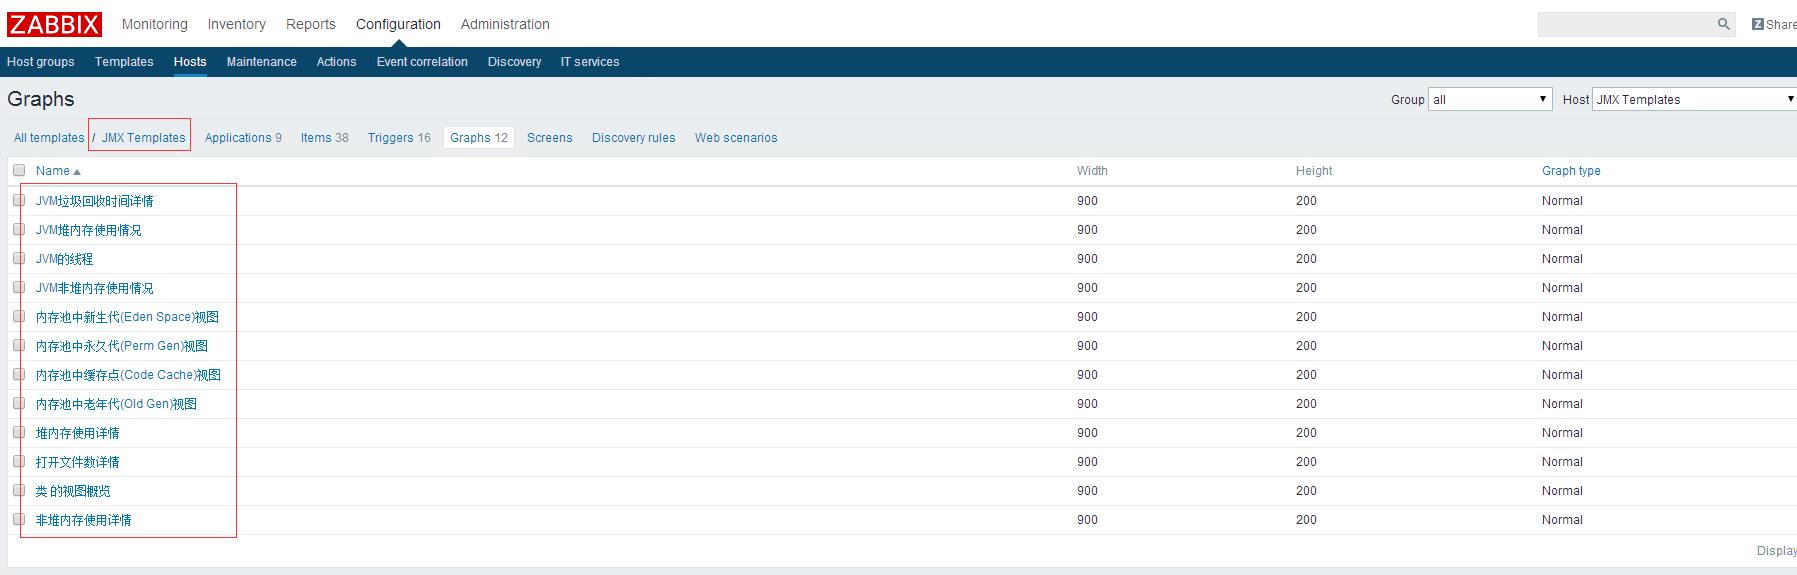Check the box for Eden Space graph
The width and height of the screenshot is (1797, 575).
coord(19,316)
